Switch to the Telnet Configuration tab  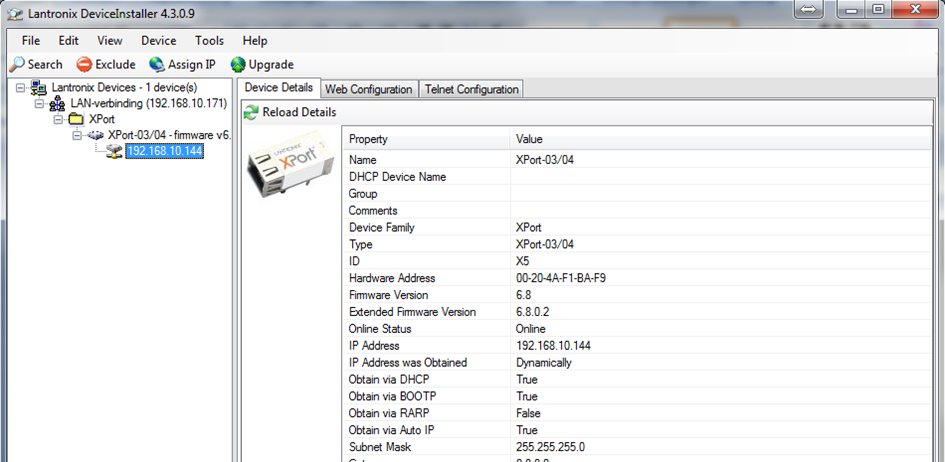[x=471, y=89]
